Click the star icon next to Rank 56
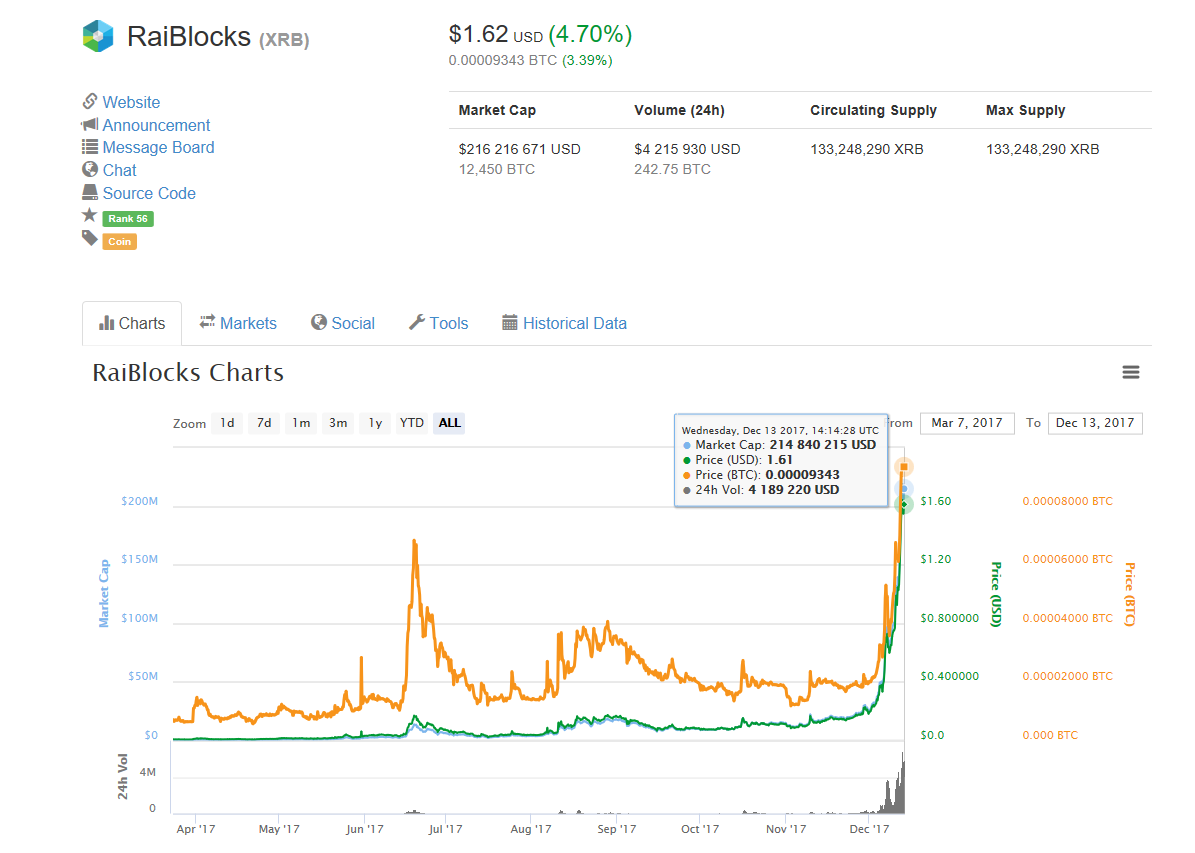This screenshot has width=1195, height=853. pos(90,215)
